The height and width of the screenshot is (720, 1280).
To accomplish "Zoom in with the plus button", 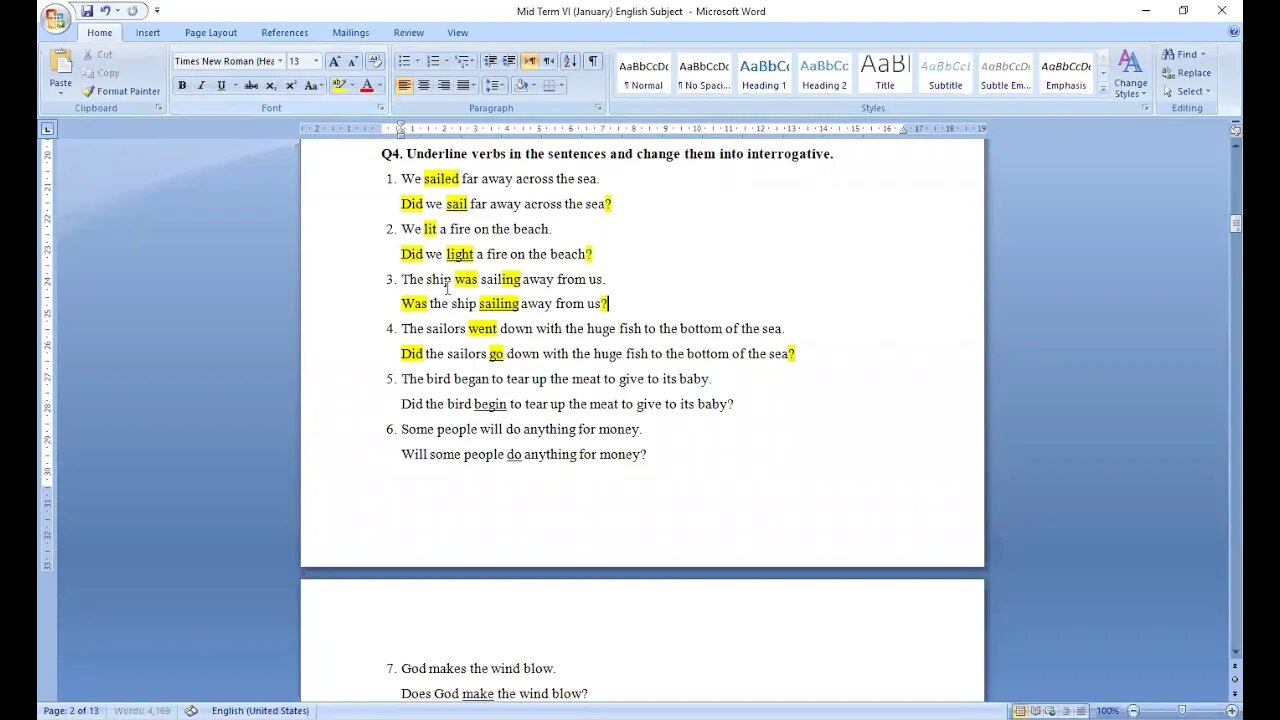I will [x=1231, y=711].
